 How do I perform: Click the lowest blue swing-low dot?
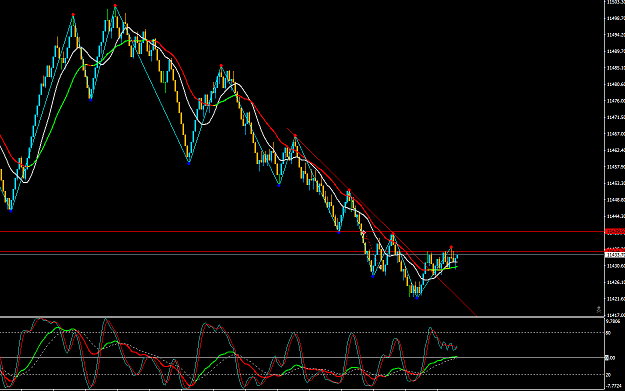coord(417,297)
